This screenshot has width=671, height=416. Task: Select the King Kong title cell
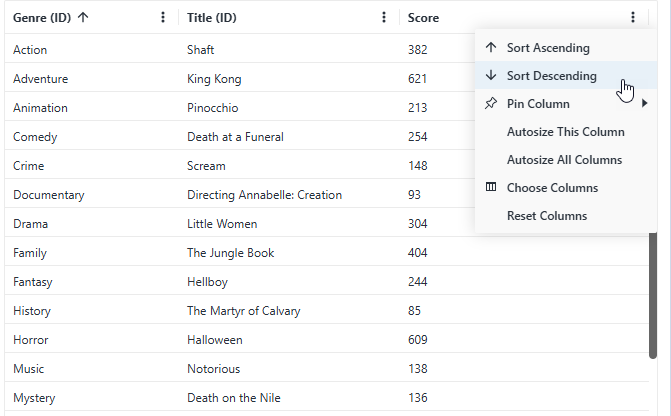214,79
